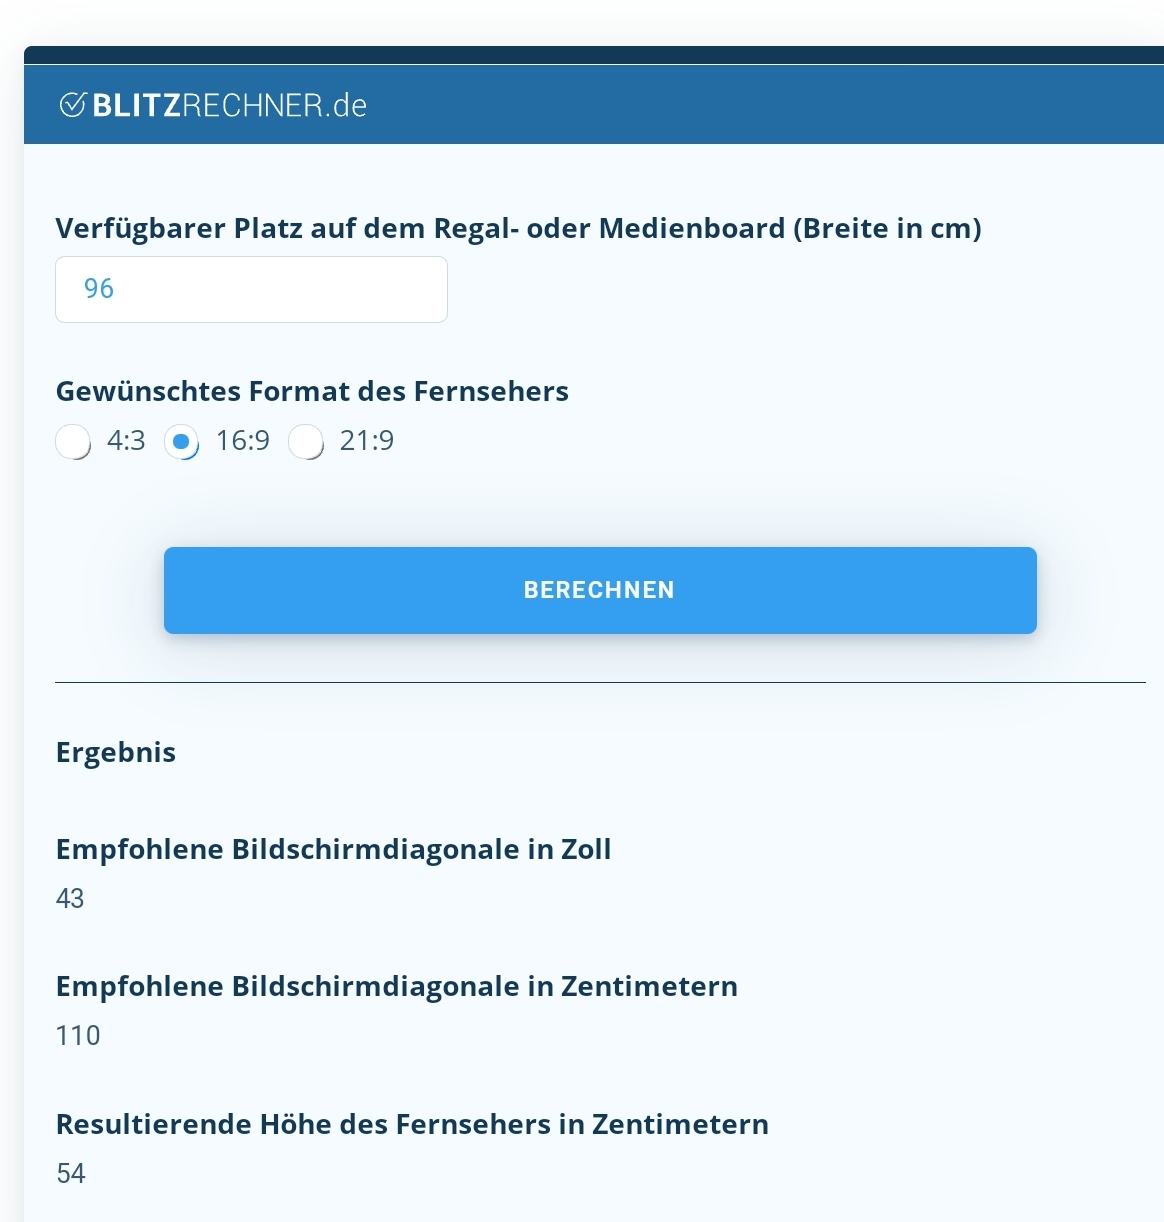
Task: Click the Gewünschtes Format des Fernsehers label
Action: (312, 391)
